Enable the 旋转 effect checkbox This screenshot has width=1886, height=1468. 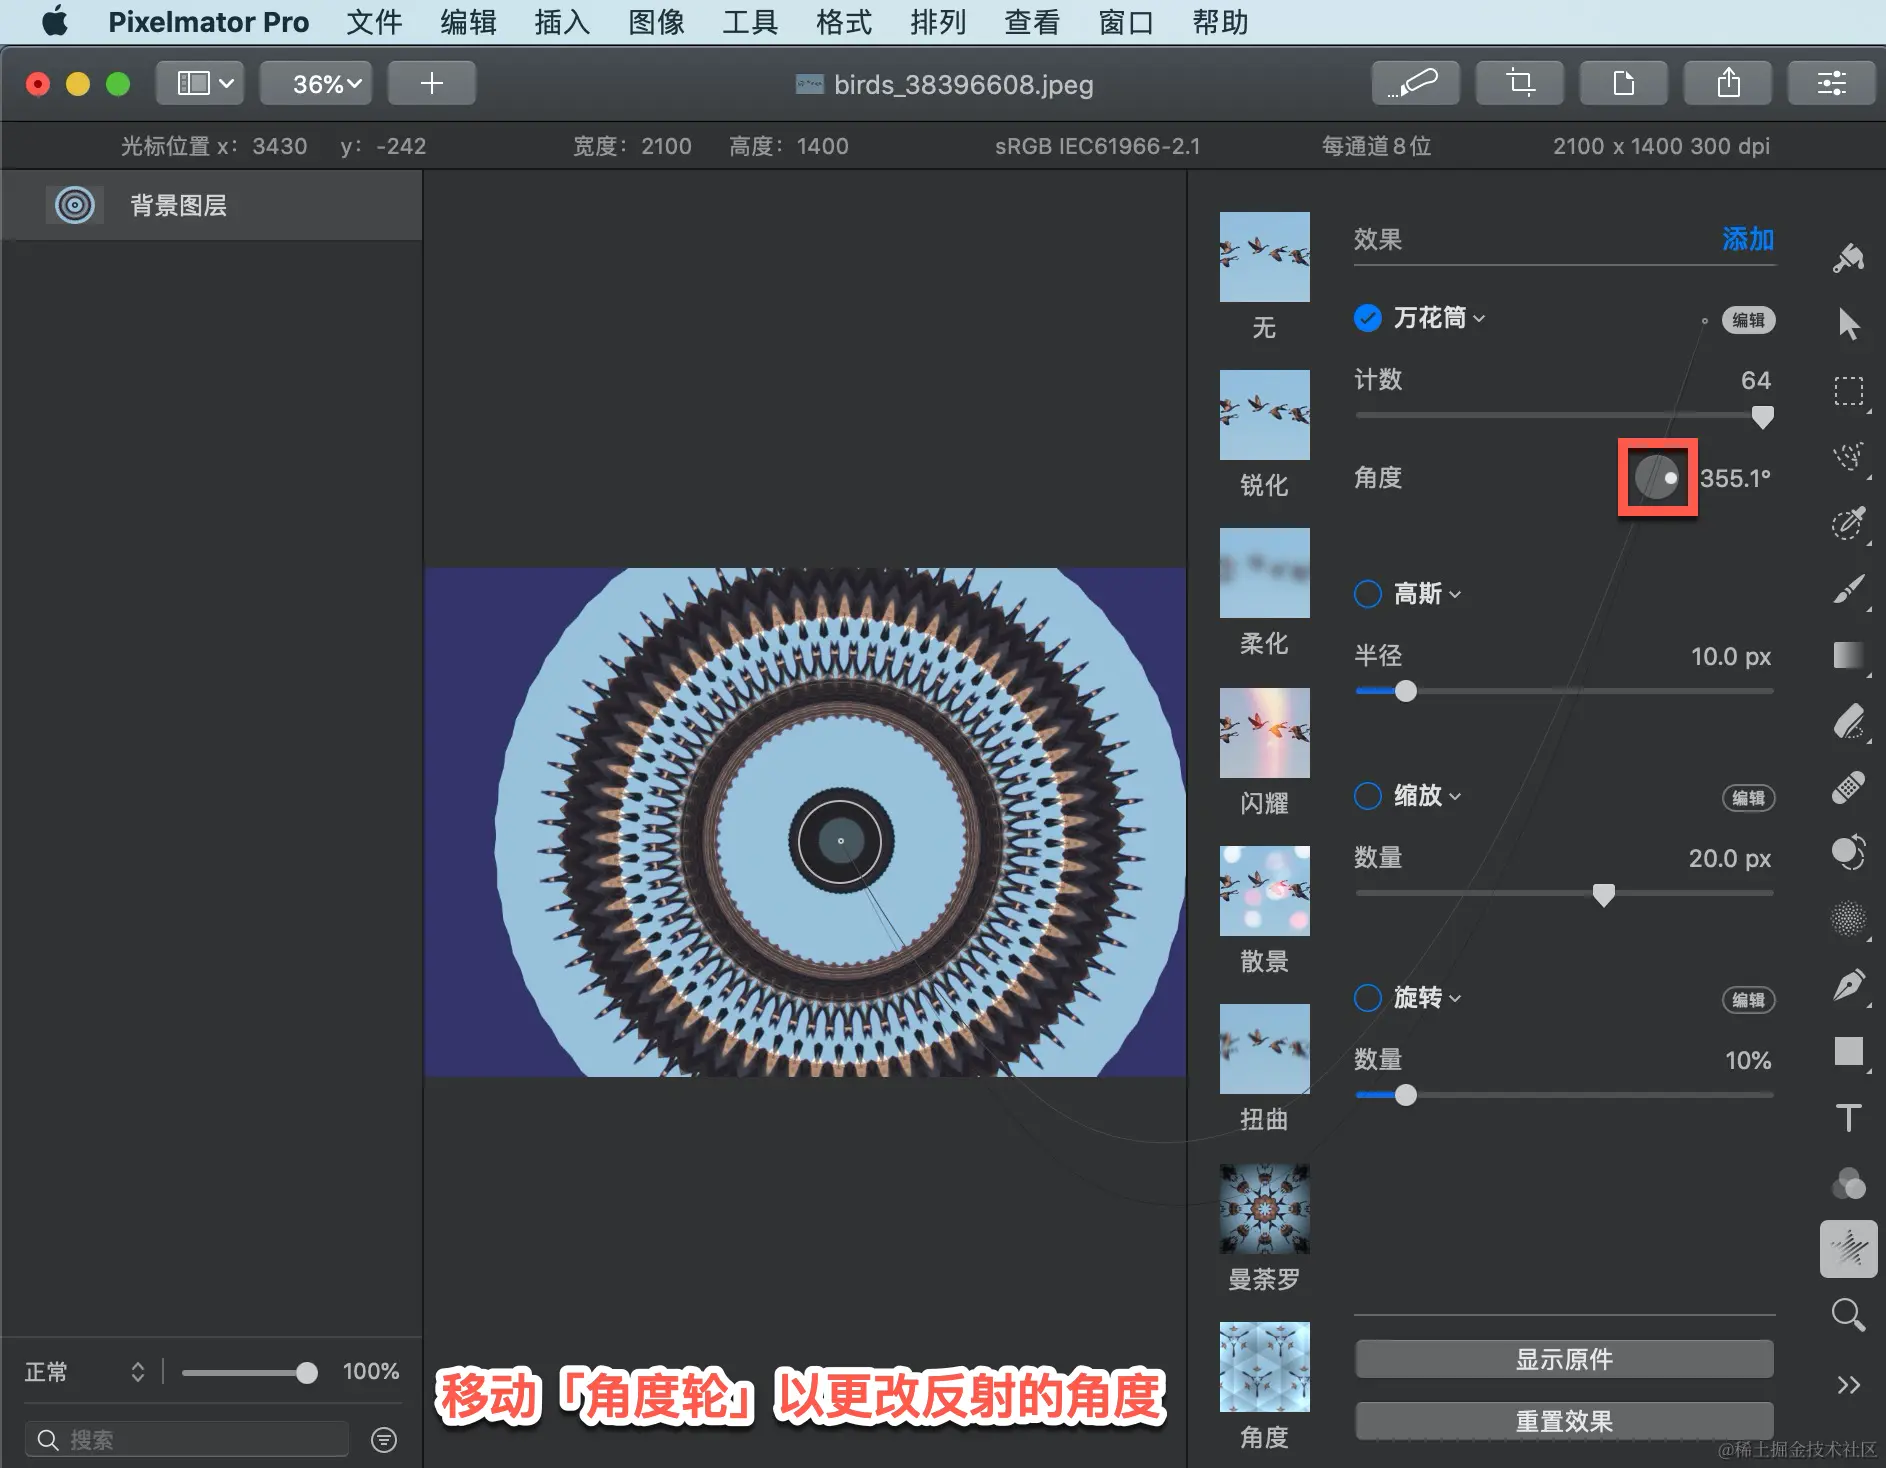click(x=1367, y=998)
